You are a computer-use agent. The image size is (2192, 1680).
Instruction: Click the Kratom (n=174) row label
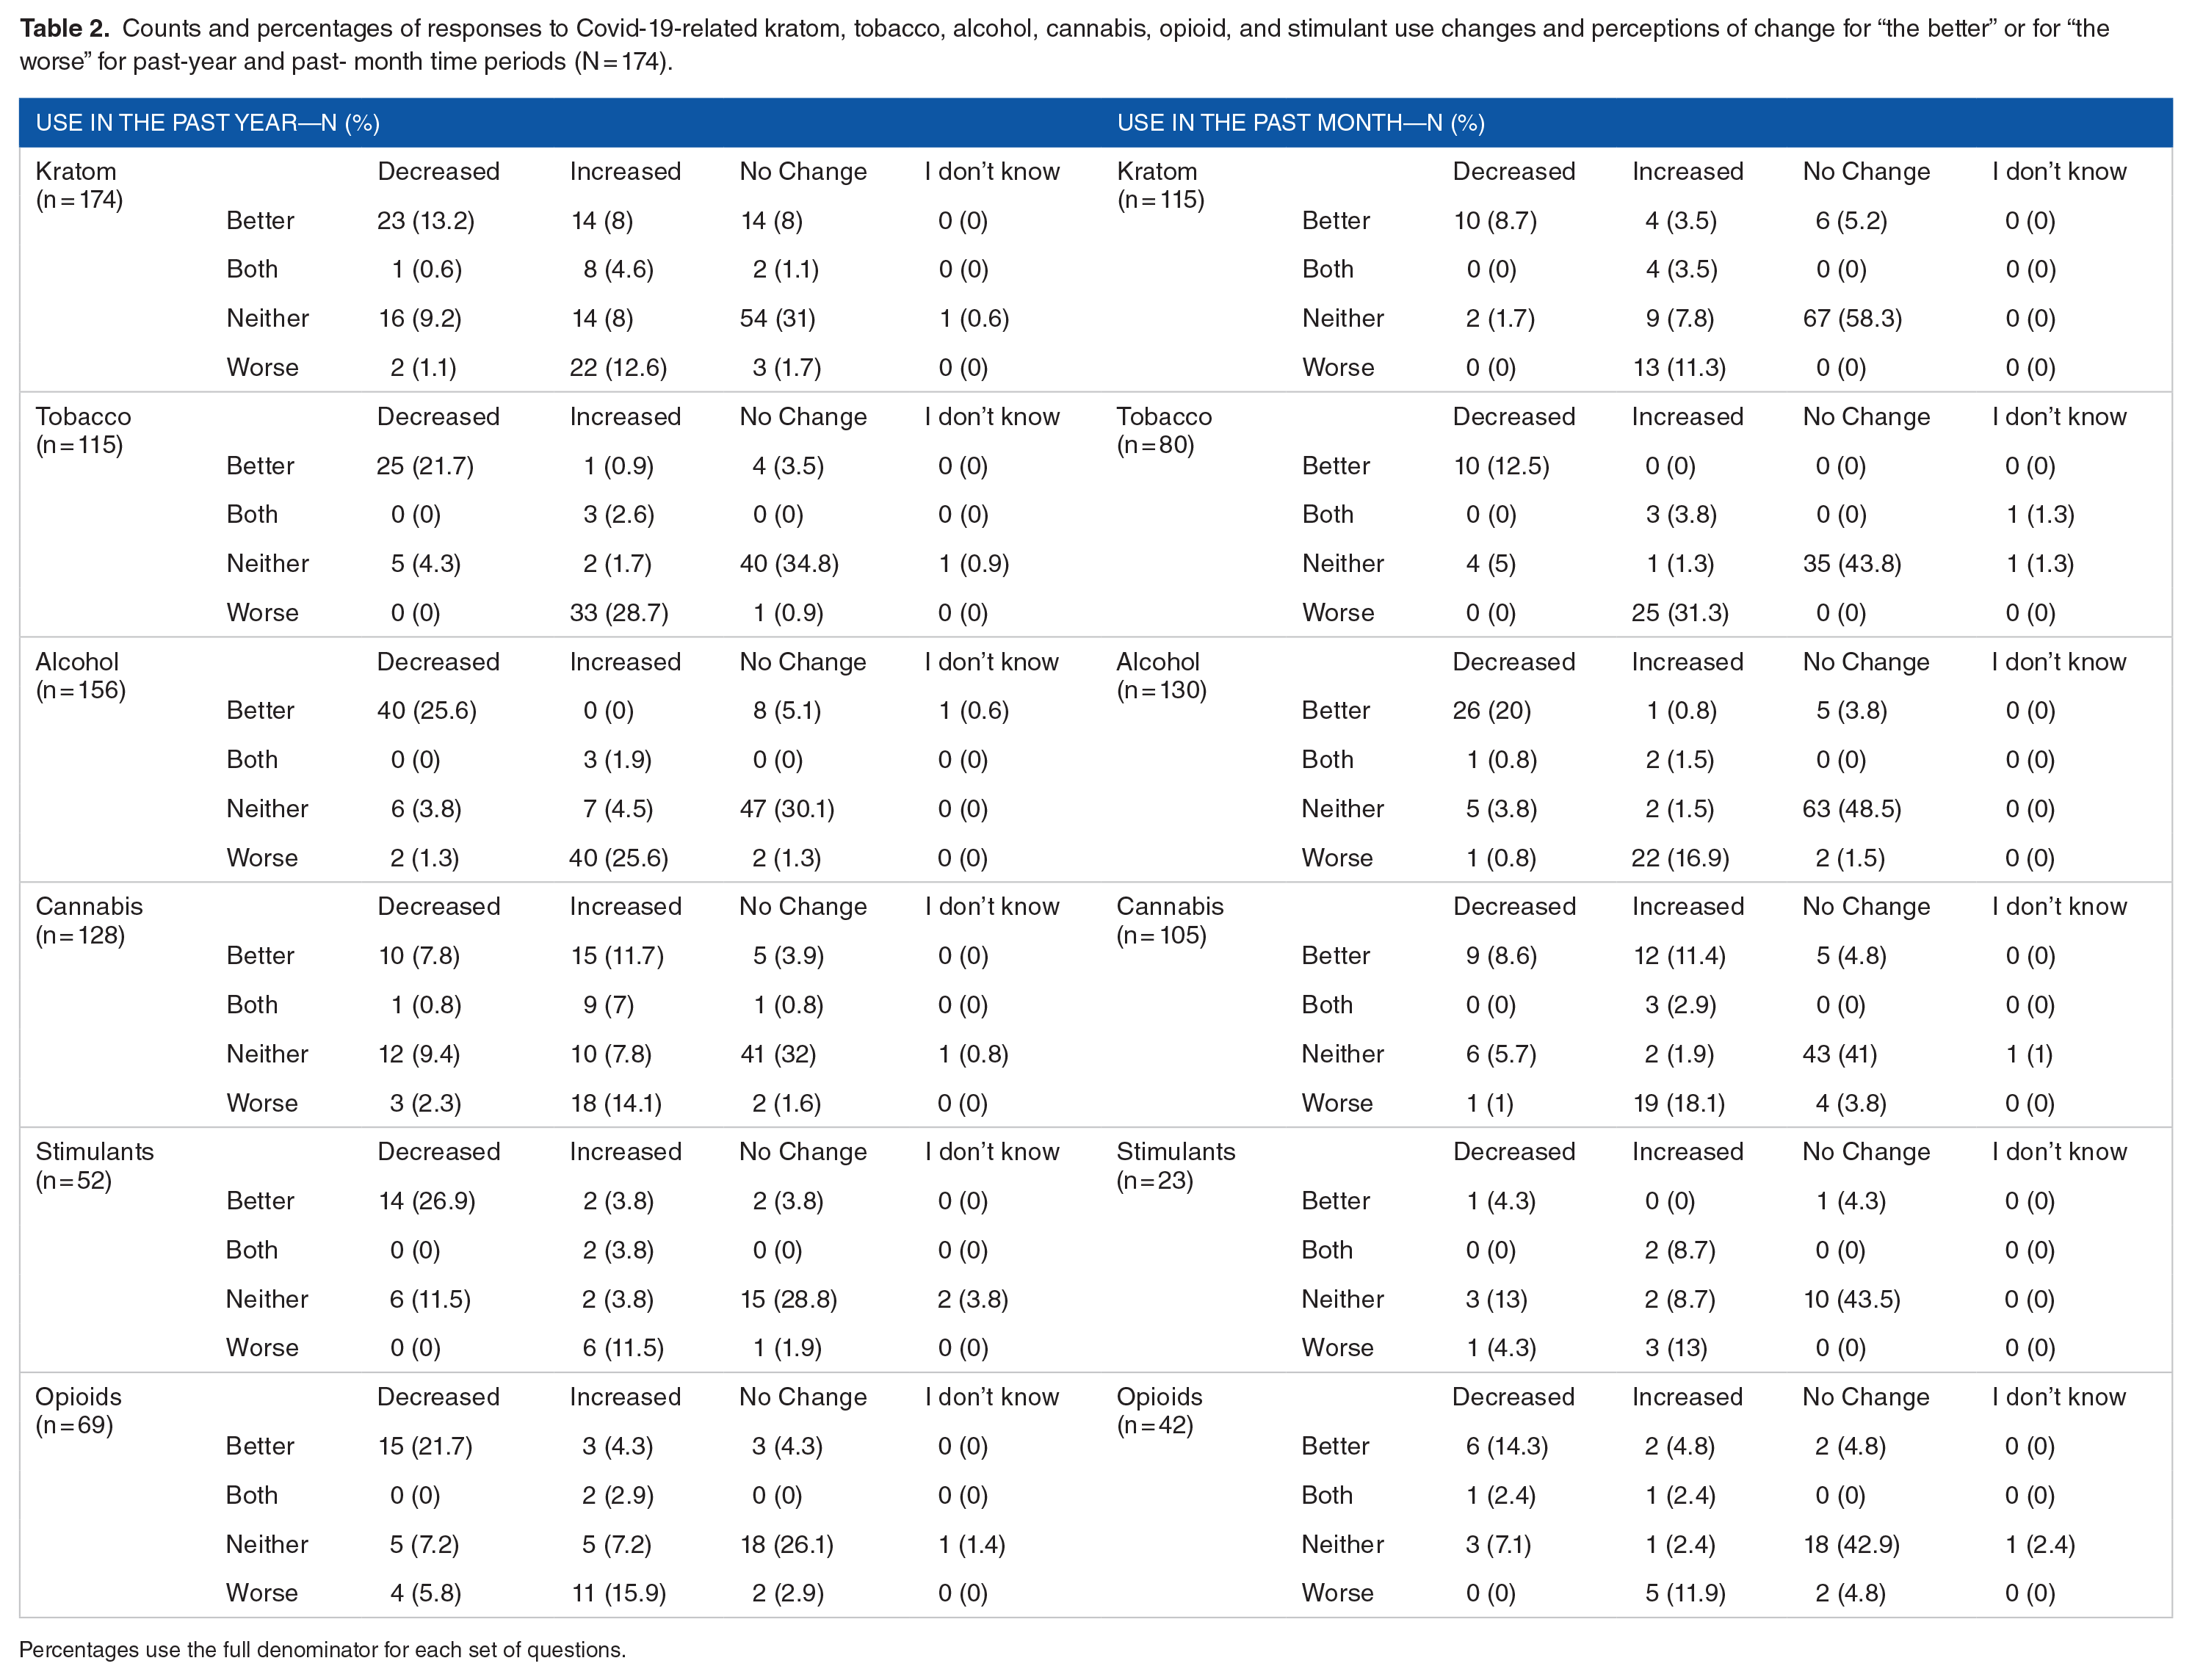[x=79, y=185]
